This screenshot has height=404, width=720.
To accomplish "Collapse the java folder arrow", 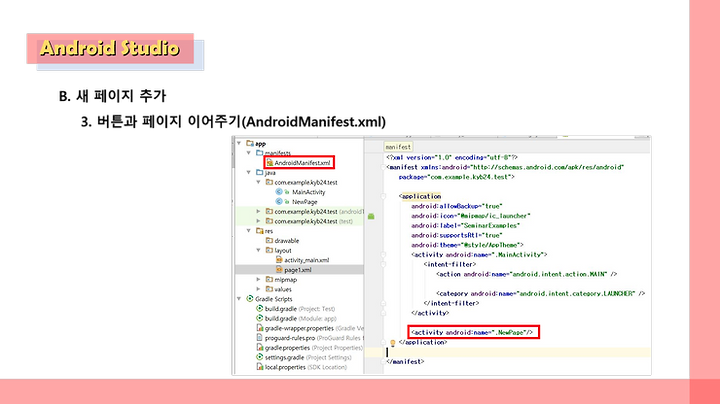I will (x=248, y=173).
